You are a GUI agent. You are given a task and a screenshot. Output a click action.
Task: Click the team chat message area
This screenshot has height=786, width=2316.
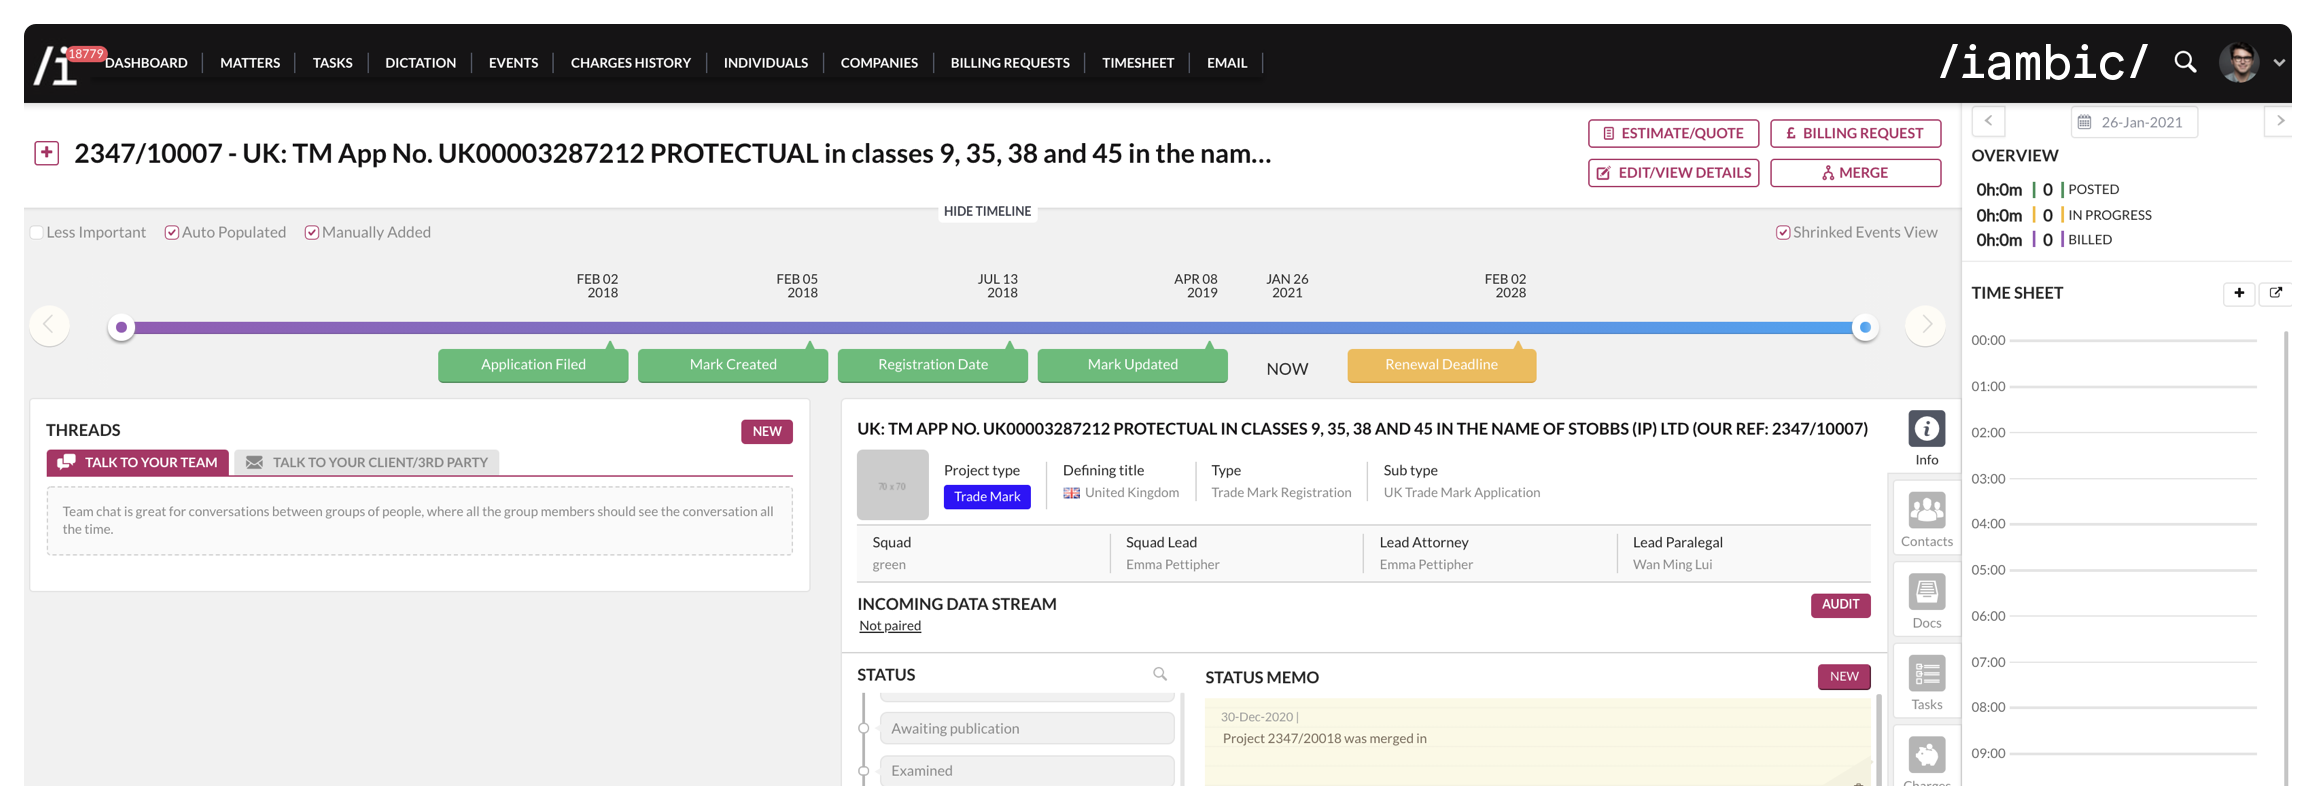pos(420,521)
